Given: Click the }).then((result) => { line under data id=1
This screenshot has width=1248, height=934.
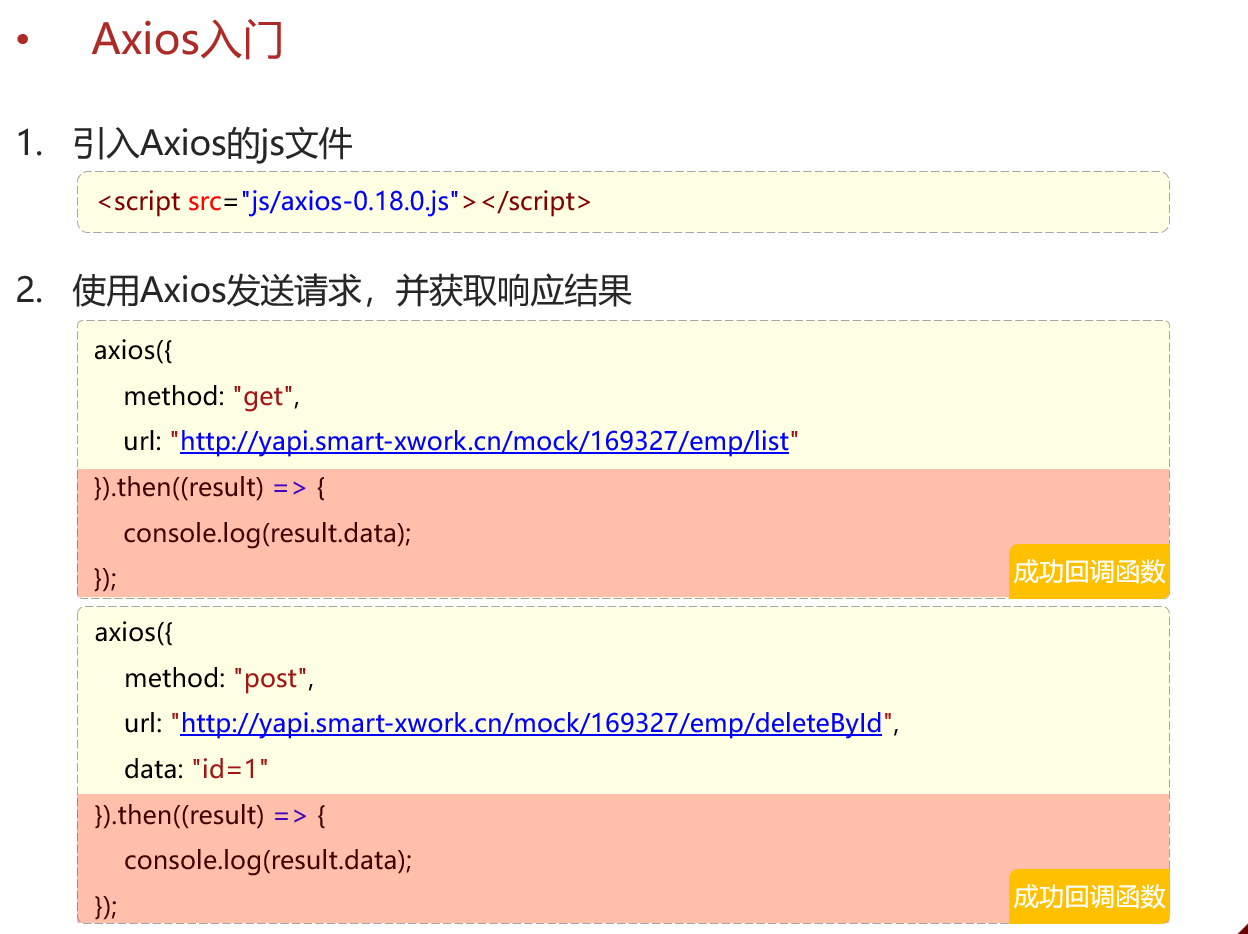Looking at the screenshot, I should pos(210,815).
